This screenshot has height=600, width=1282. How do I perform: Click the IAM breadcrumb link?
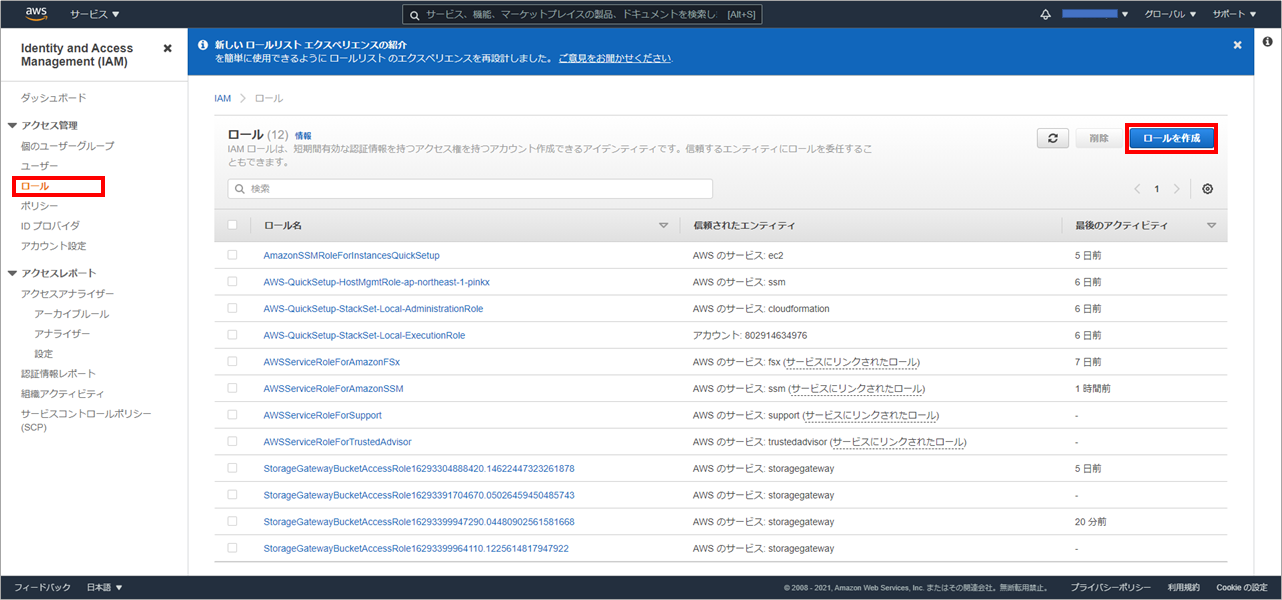tap(223, 98)
